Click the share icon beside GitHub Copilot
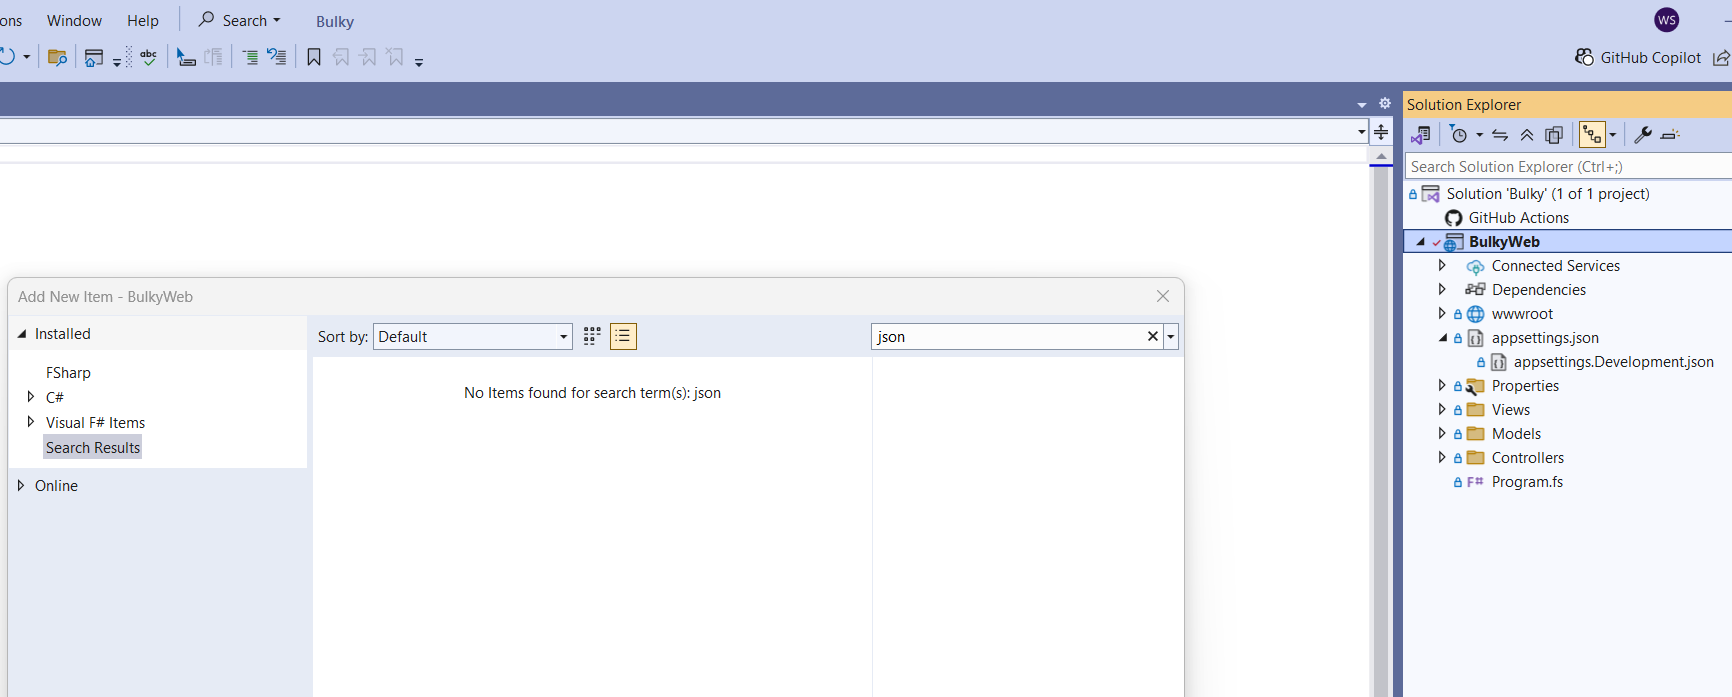Screen dimensions: 1732x697 1721,58
